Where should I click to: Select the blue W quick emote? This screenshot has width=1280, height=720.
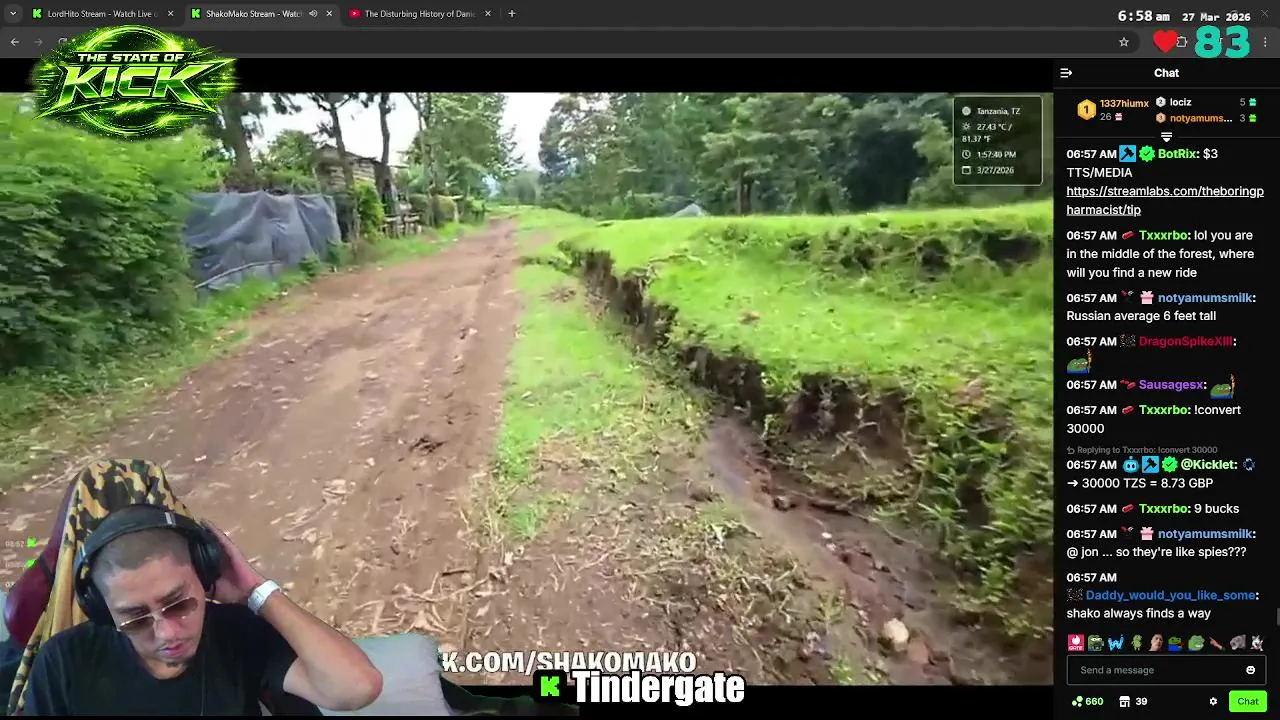pos(1116,643)
